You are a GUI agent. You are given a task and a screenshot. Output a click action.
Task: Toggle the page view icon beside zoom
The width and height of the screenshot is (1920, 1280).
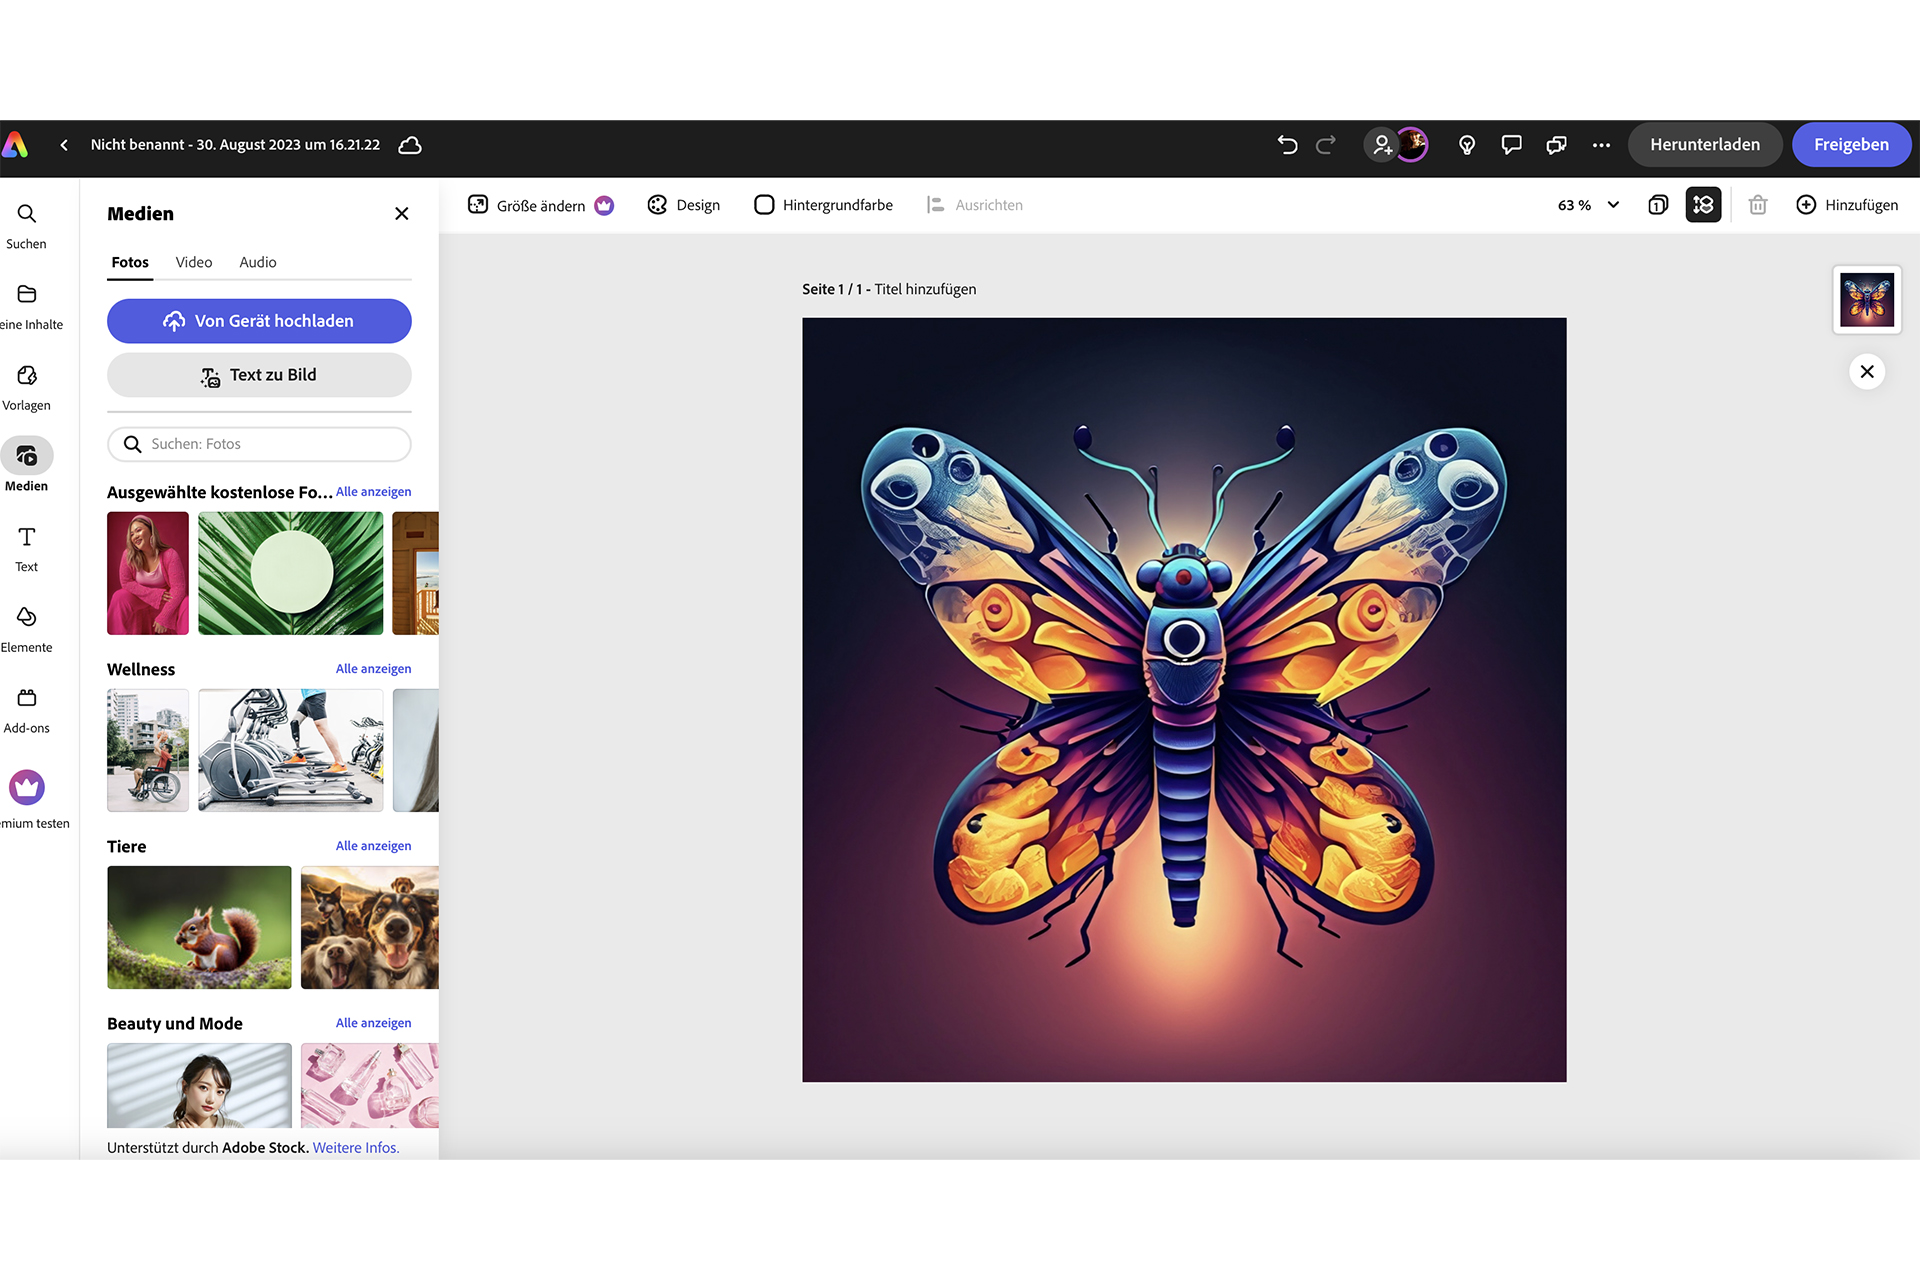point(1658,205)
